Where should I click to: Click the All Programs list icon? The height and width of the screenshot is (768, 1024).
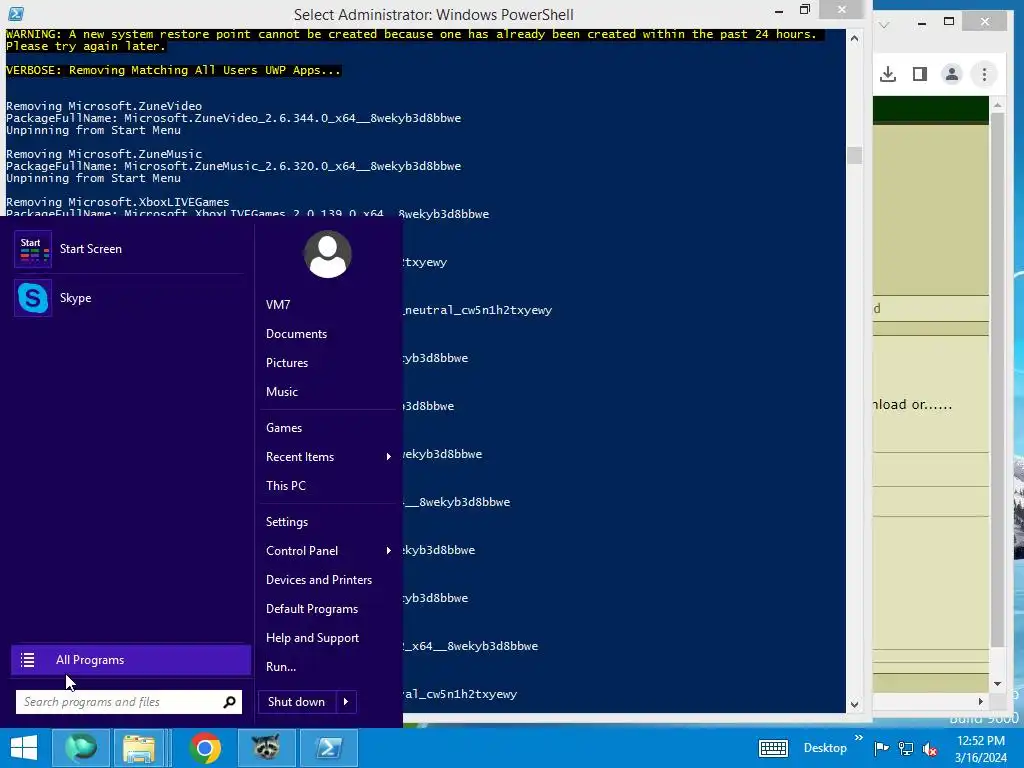pos(27,660)
